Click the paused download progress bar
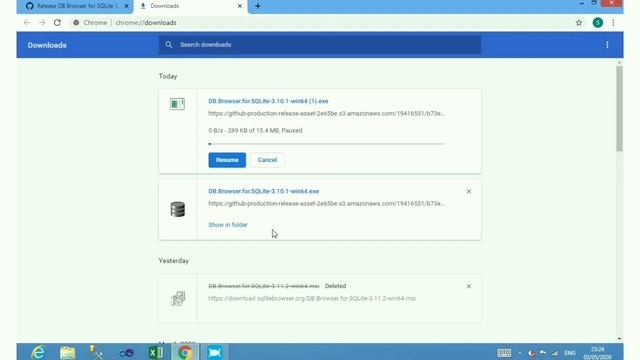The height and width of the screenshot is (360, 640). coord(327,144)
